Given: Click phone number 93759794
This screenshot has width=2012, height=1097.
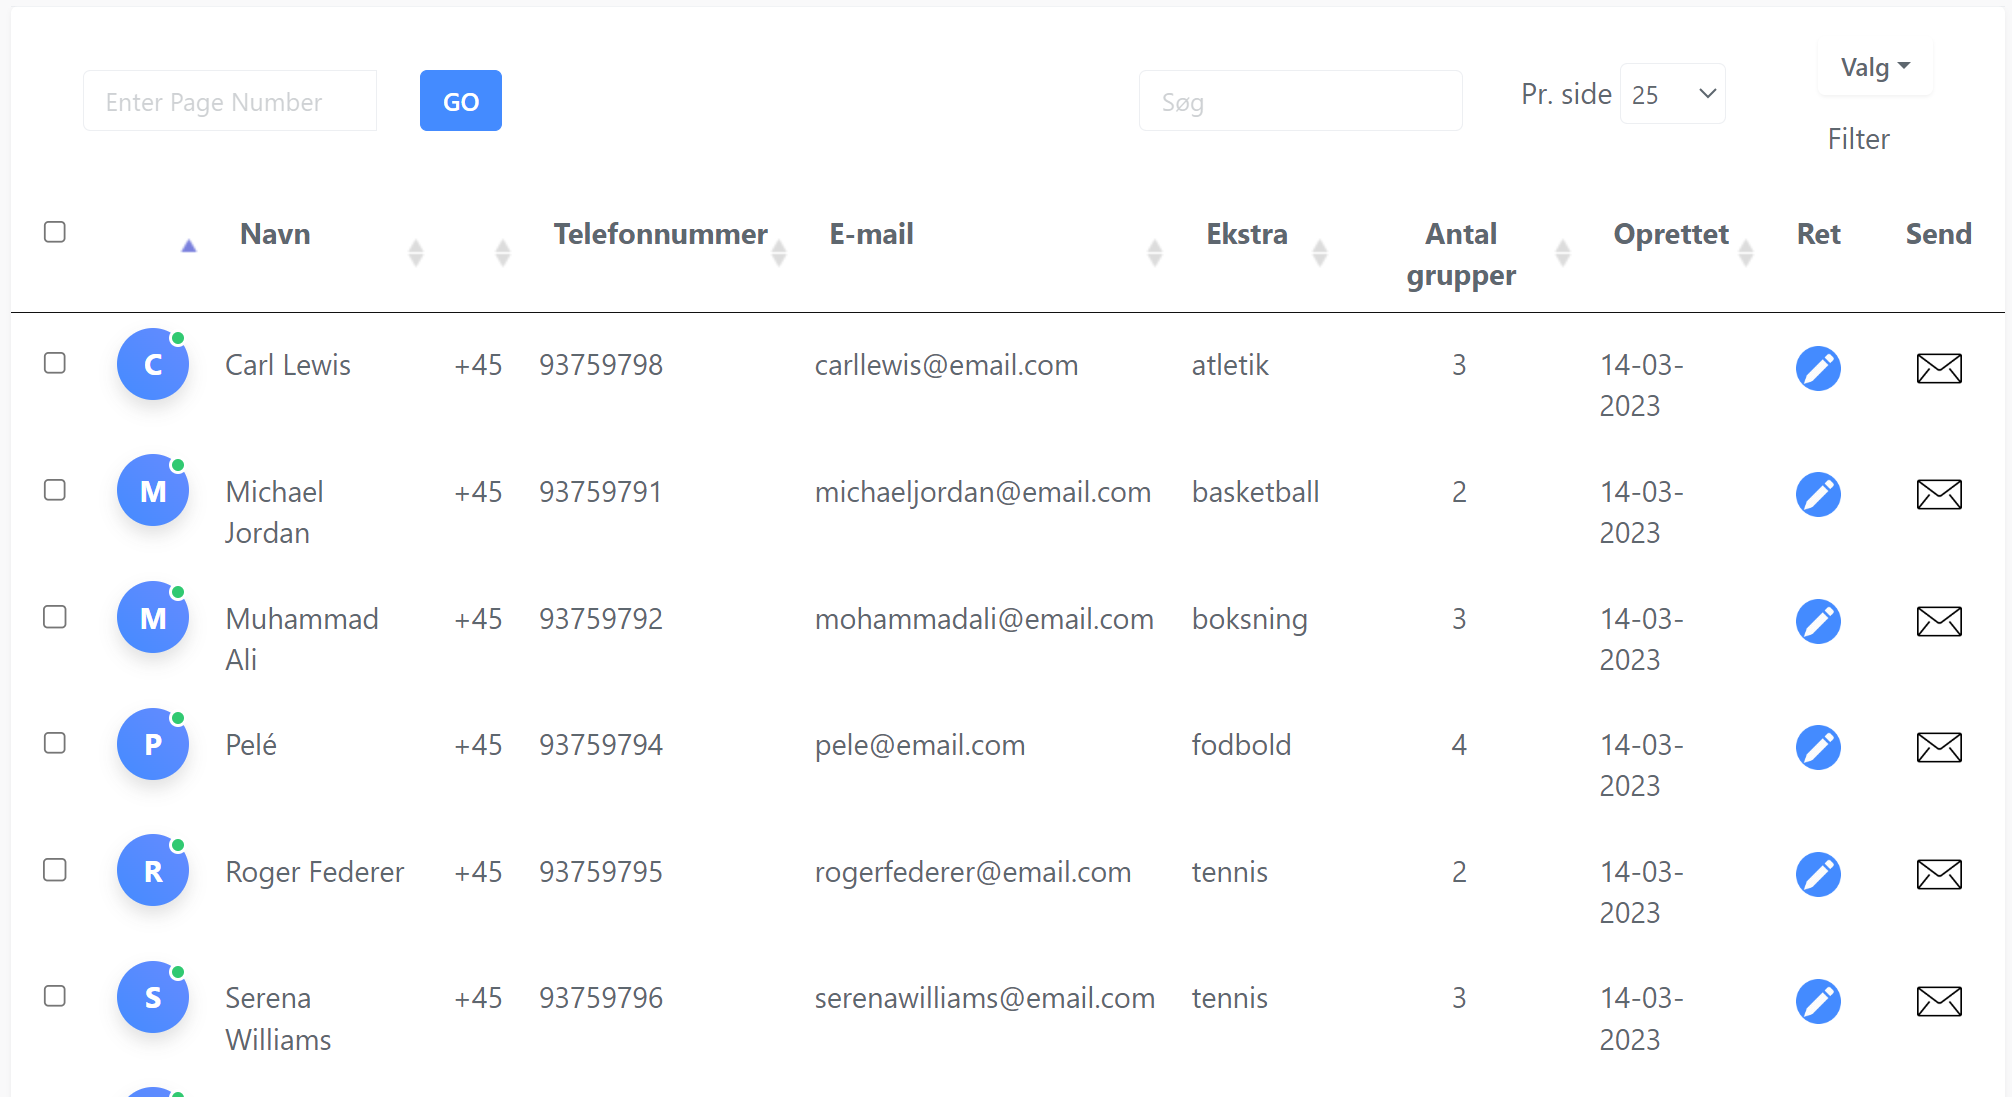Looking at the screenshot, I should tap(601, 745).
